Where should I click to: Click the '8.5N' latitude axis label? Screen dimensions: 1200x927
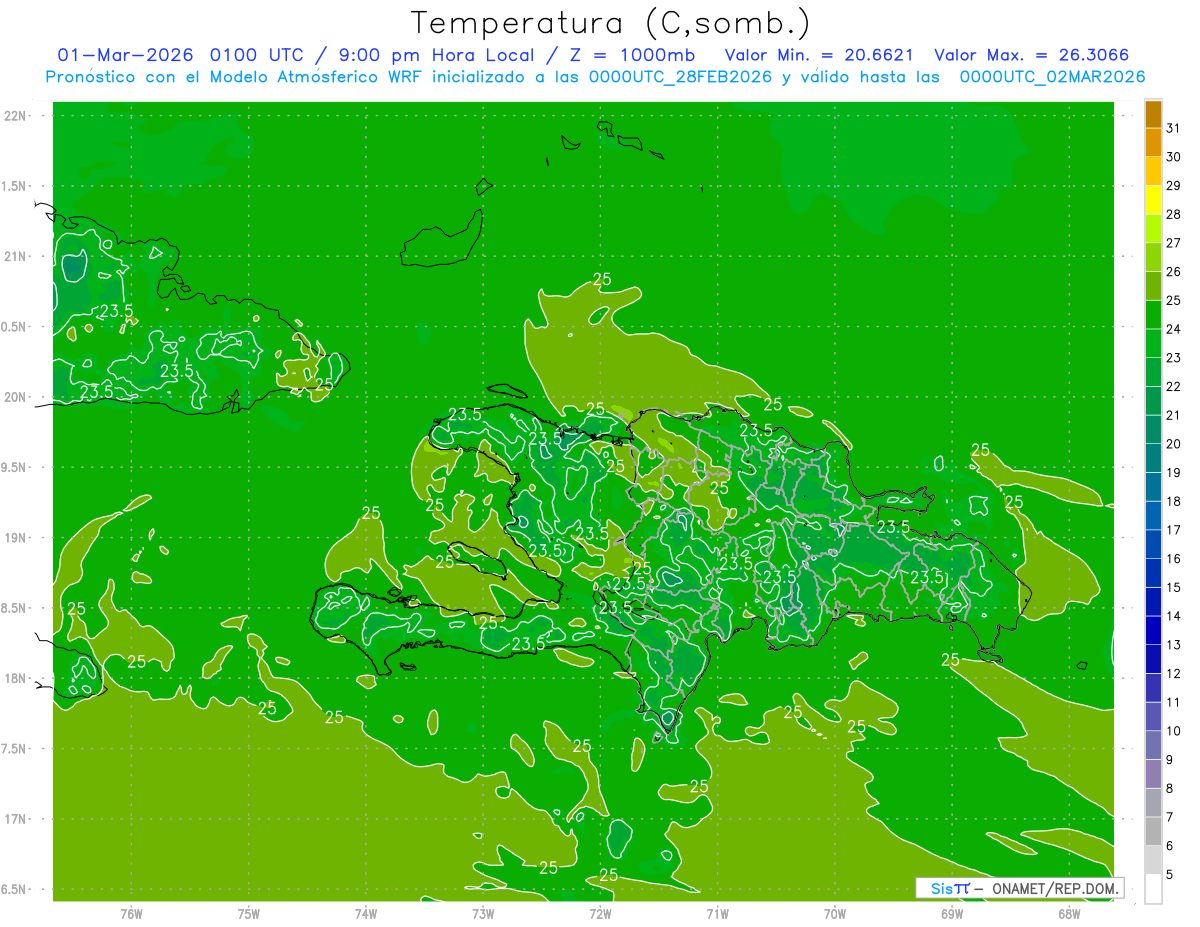[x=16, y=608]
